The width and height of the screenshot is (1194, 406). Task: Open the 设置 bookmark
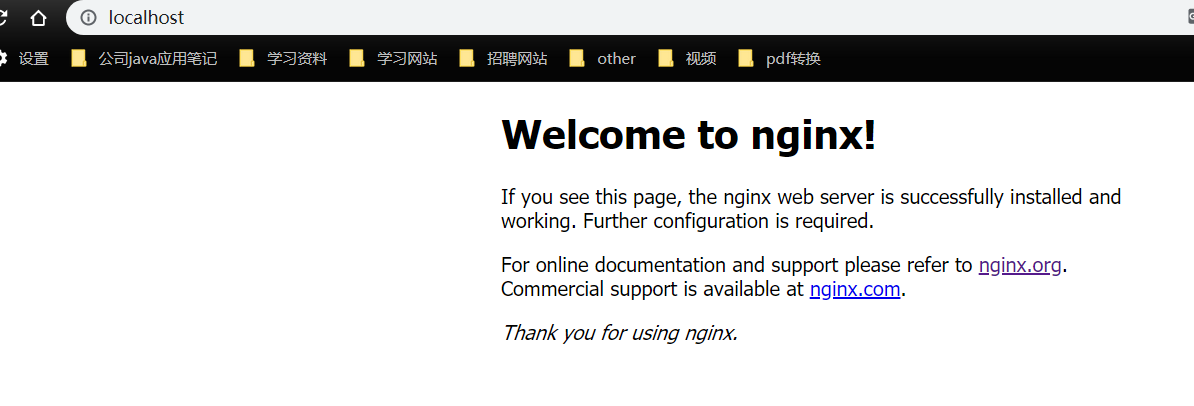(x=24, y=59)
